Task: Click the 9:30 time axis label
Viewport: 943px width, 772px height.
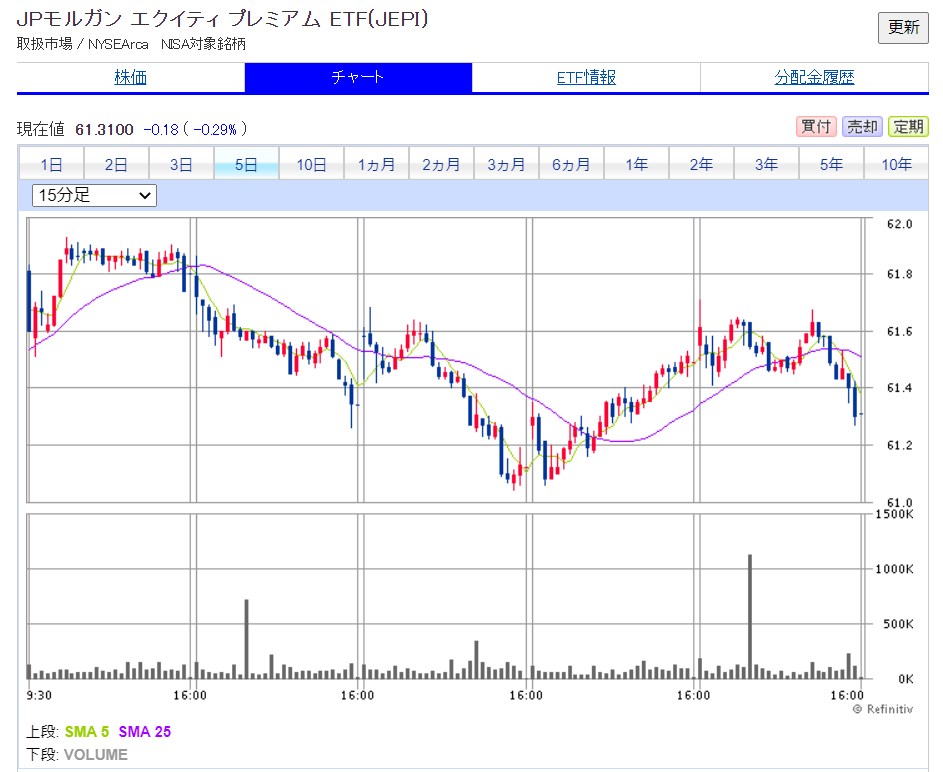Action: (39, 696)
